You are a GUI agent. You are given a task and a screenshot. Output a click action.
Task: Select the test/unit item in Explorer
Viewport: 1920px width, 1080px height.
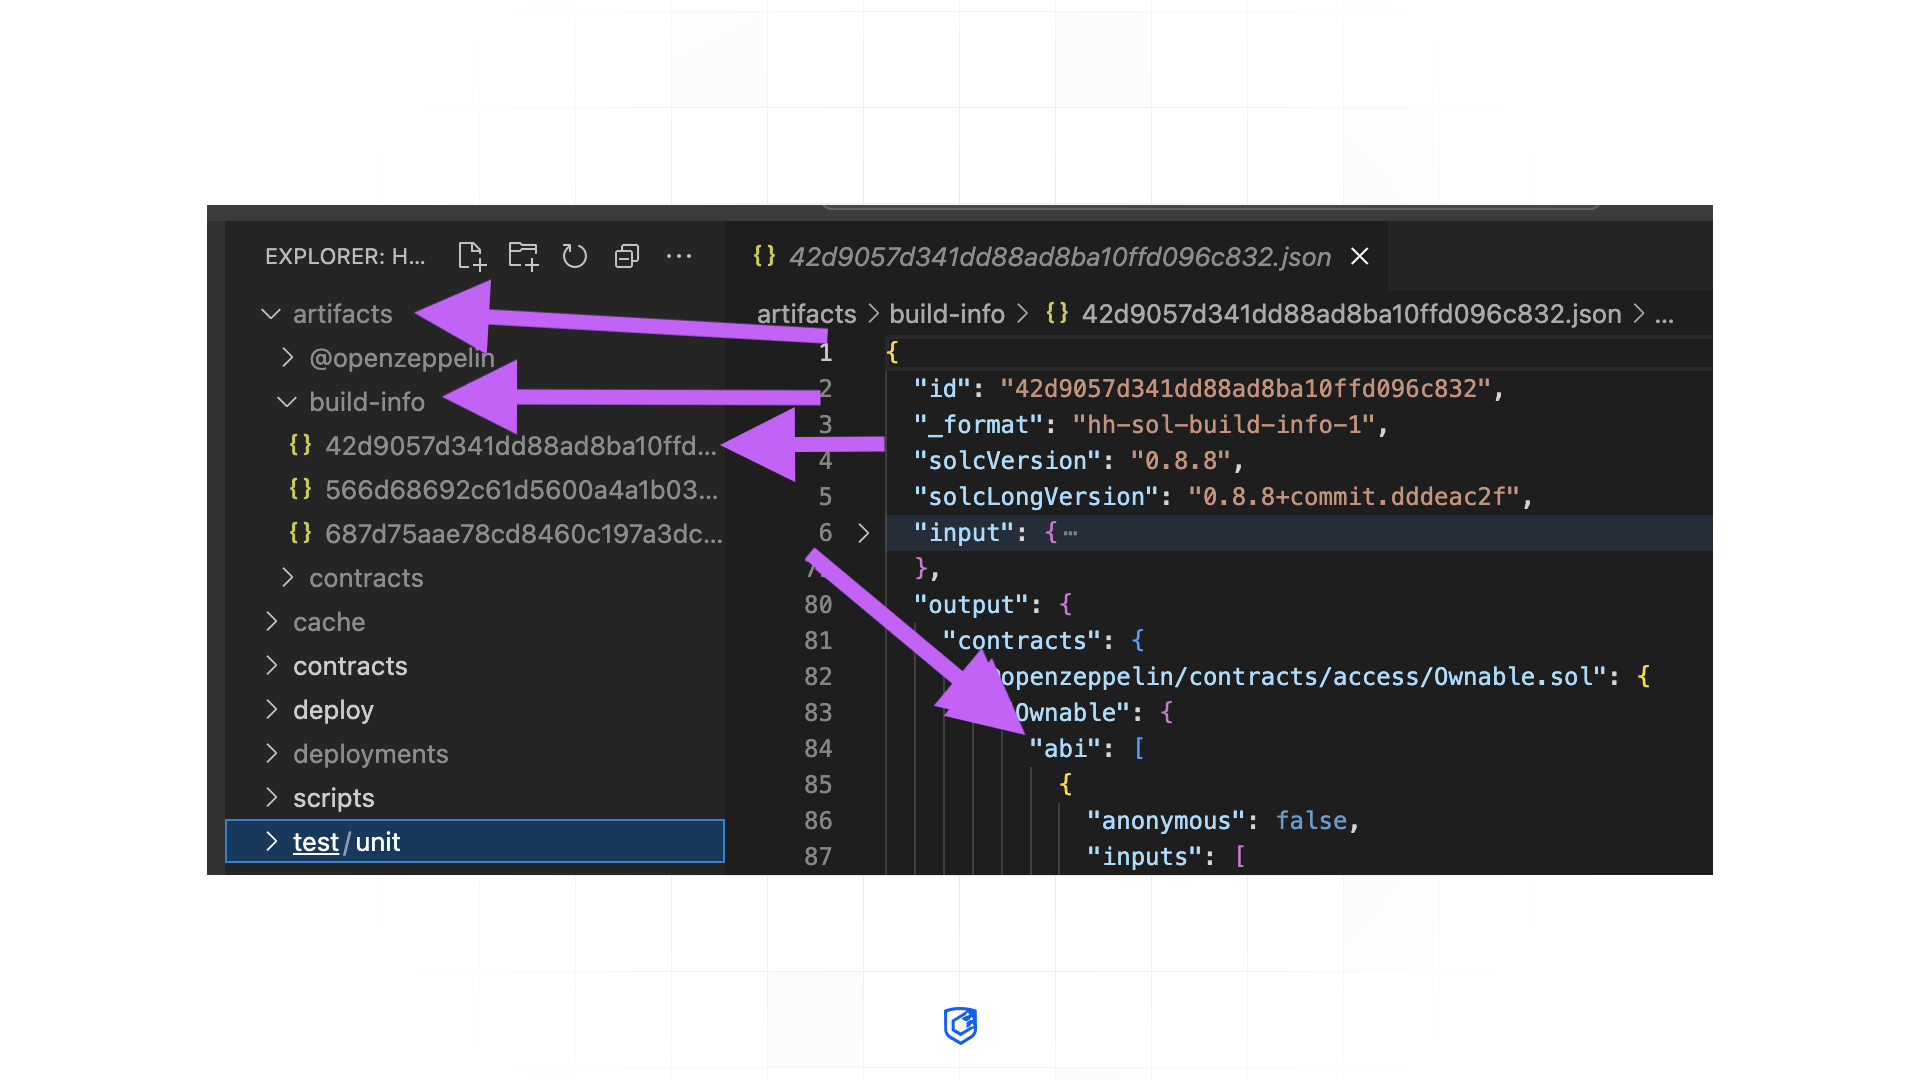tap(345, 841)
